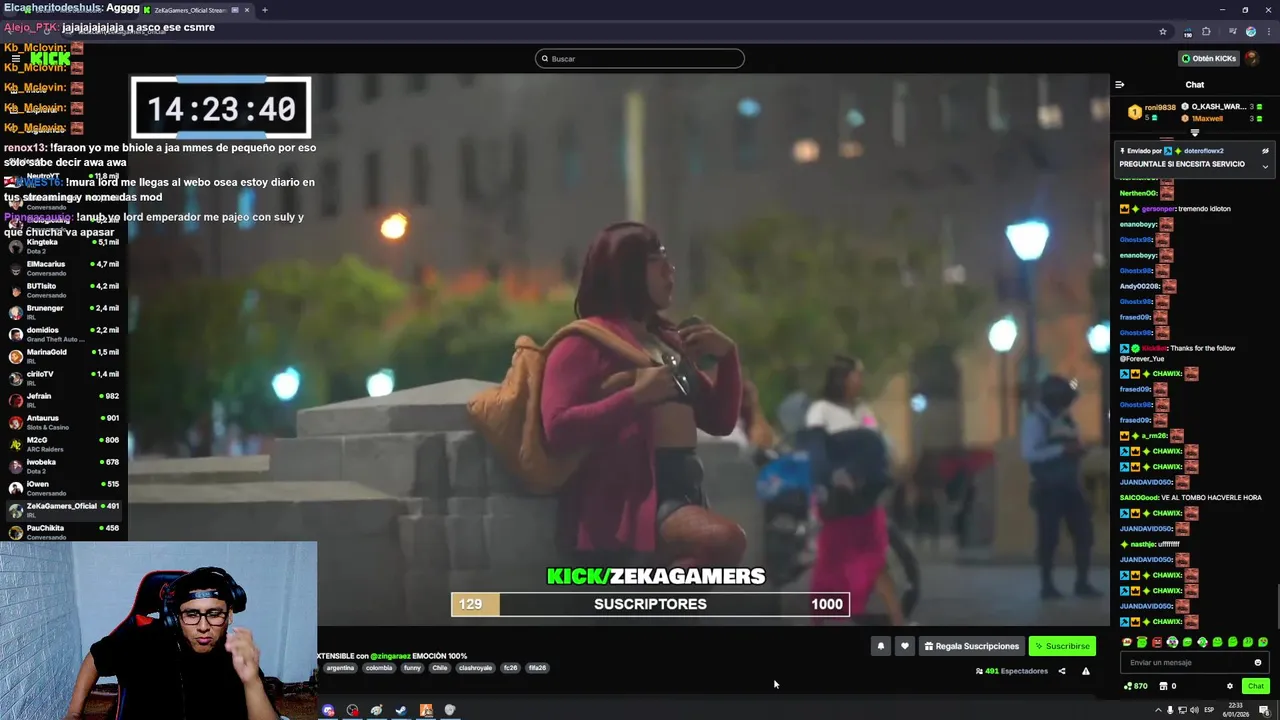Open domidios channel from sidebar
Image resolution: width=1280 pixels, height=720 pixels.
64,334
